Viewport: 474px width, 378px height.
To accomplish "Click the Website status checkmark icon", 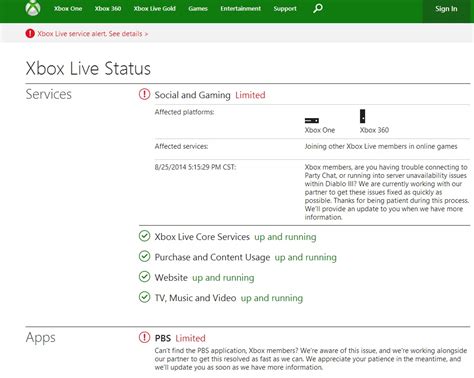I will [144, 277].
